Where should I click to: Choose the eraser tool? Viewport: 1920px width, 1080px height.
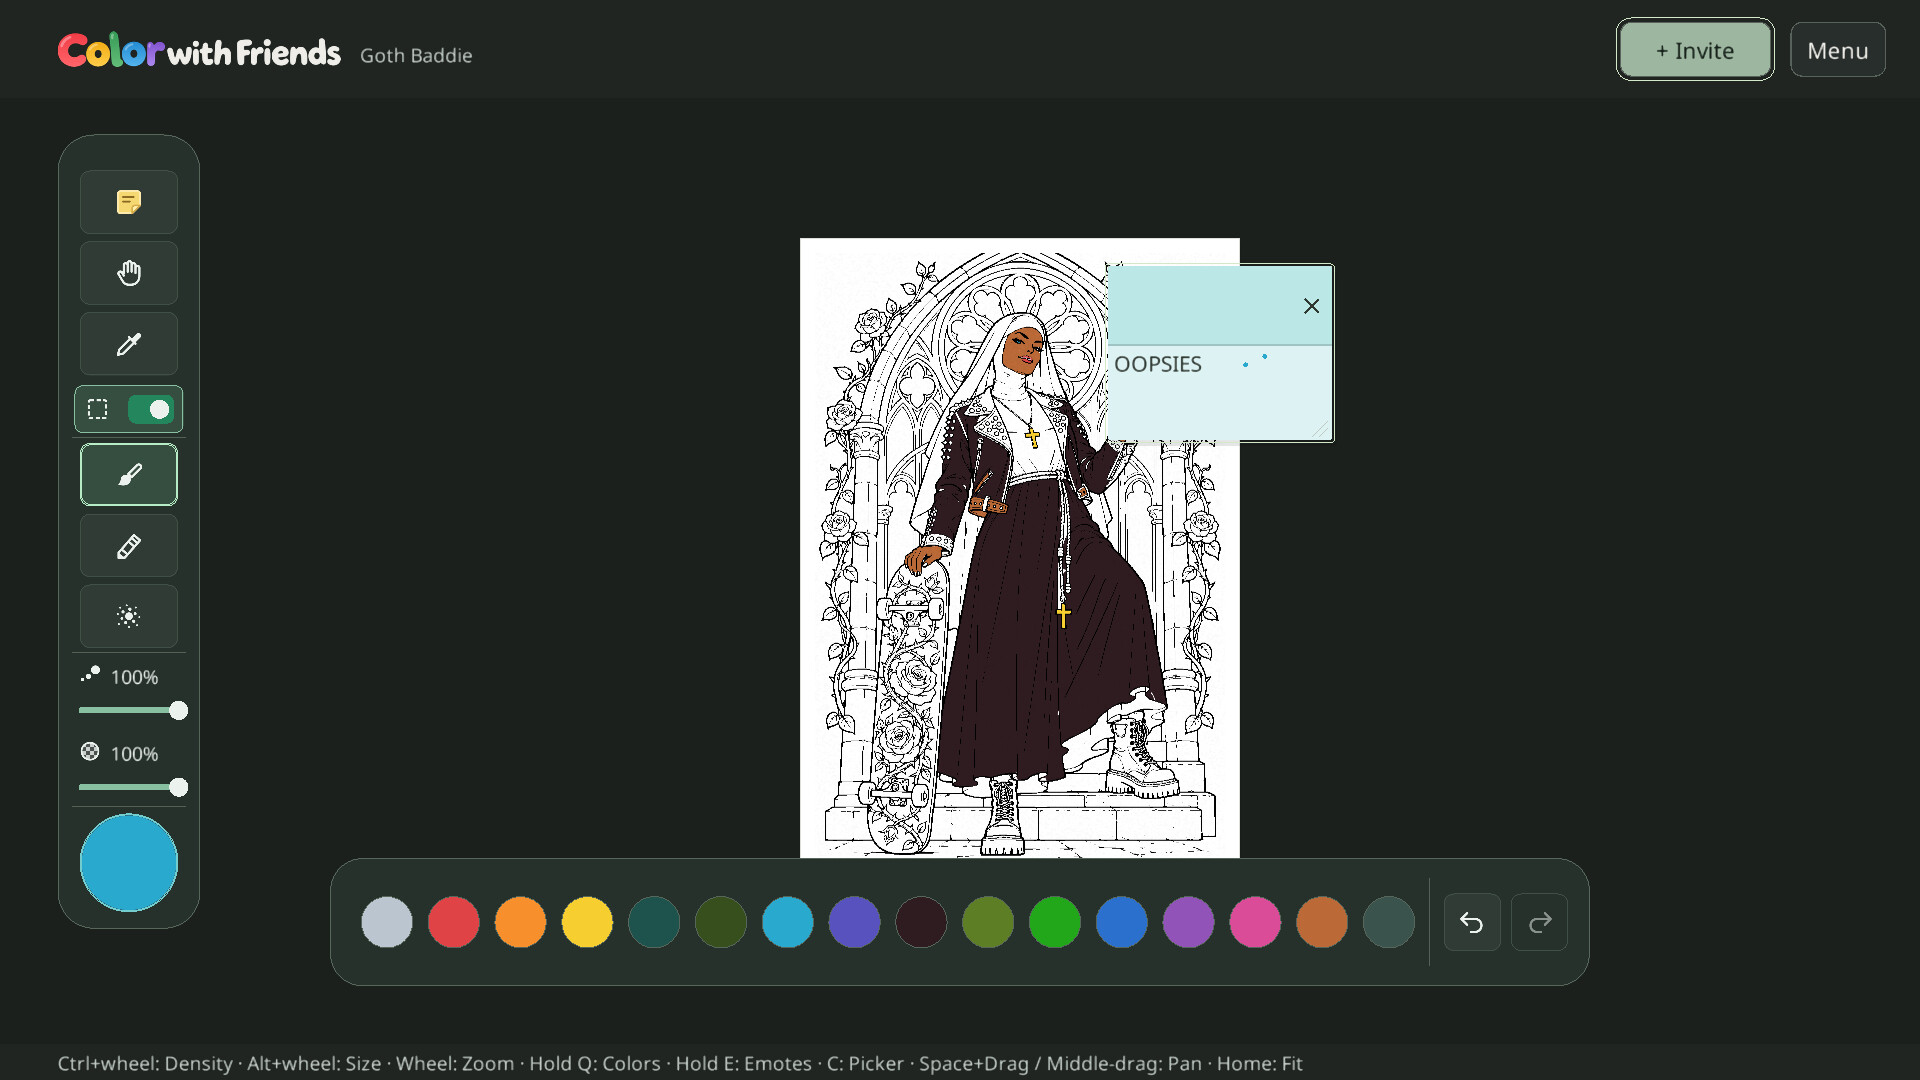129,546
